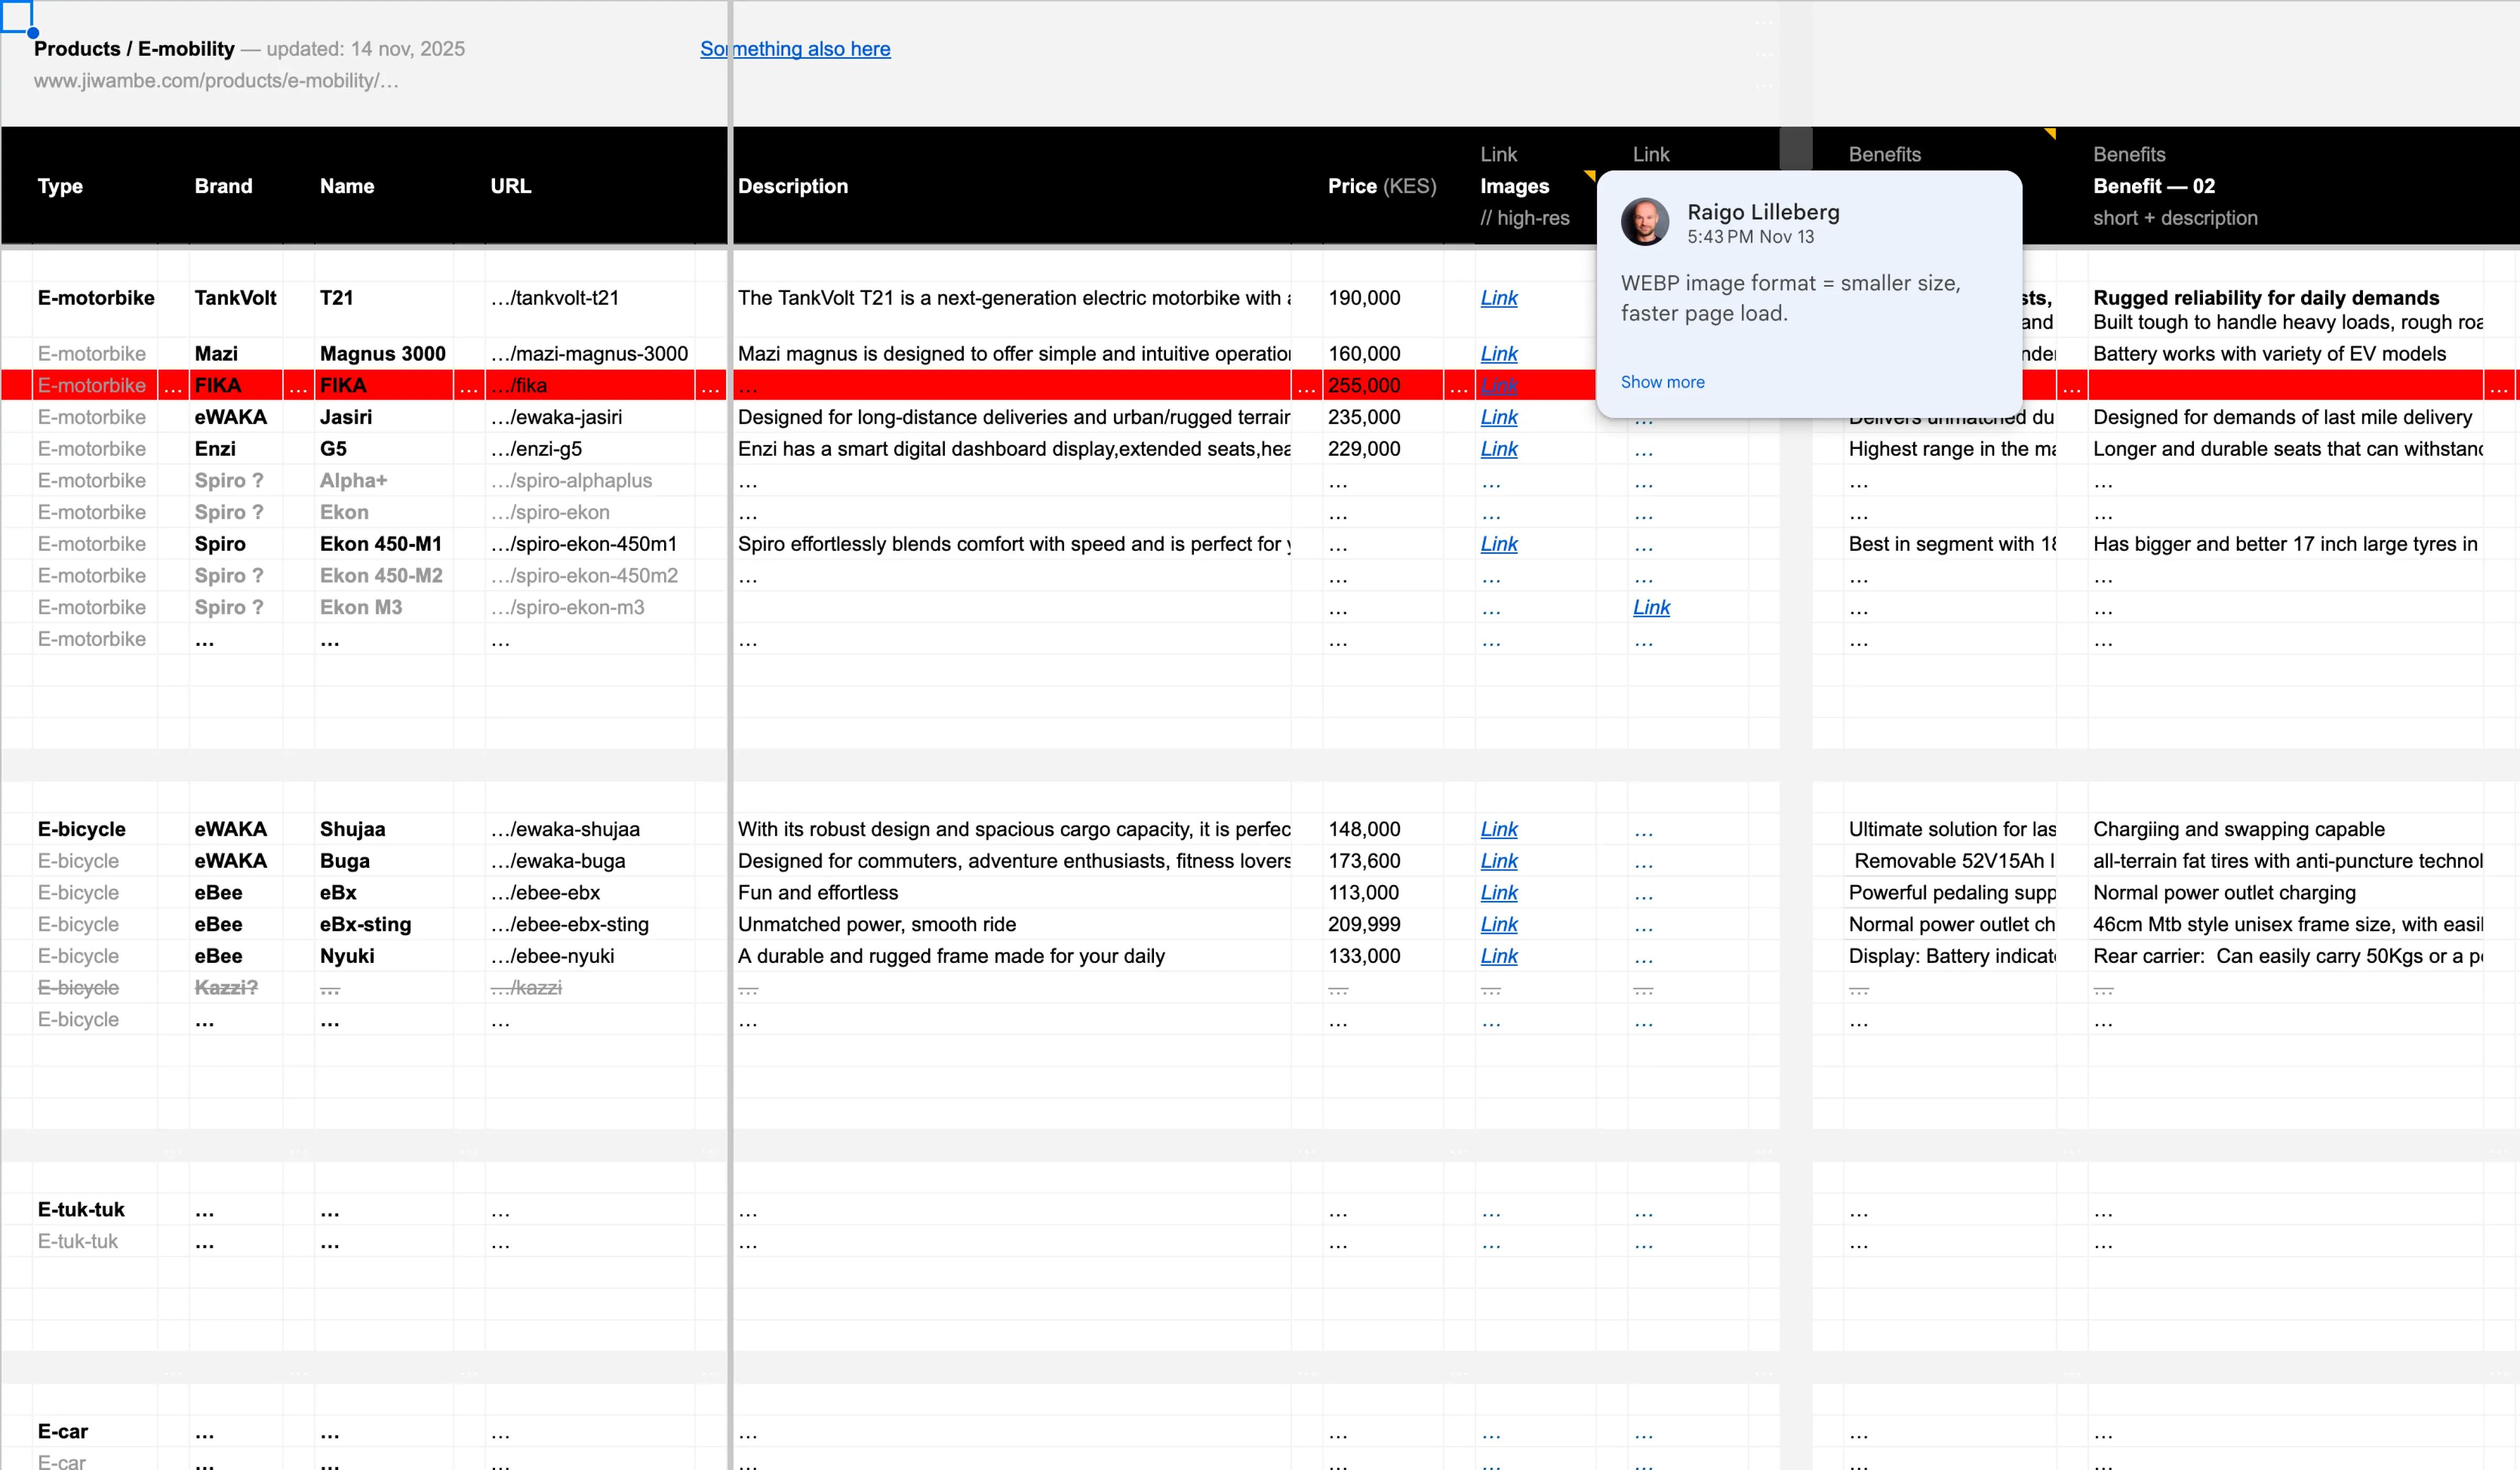Click Show more in the comment popup
This screenshot has height=1470, width=2520.
pos(1662,382)
